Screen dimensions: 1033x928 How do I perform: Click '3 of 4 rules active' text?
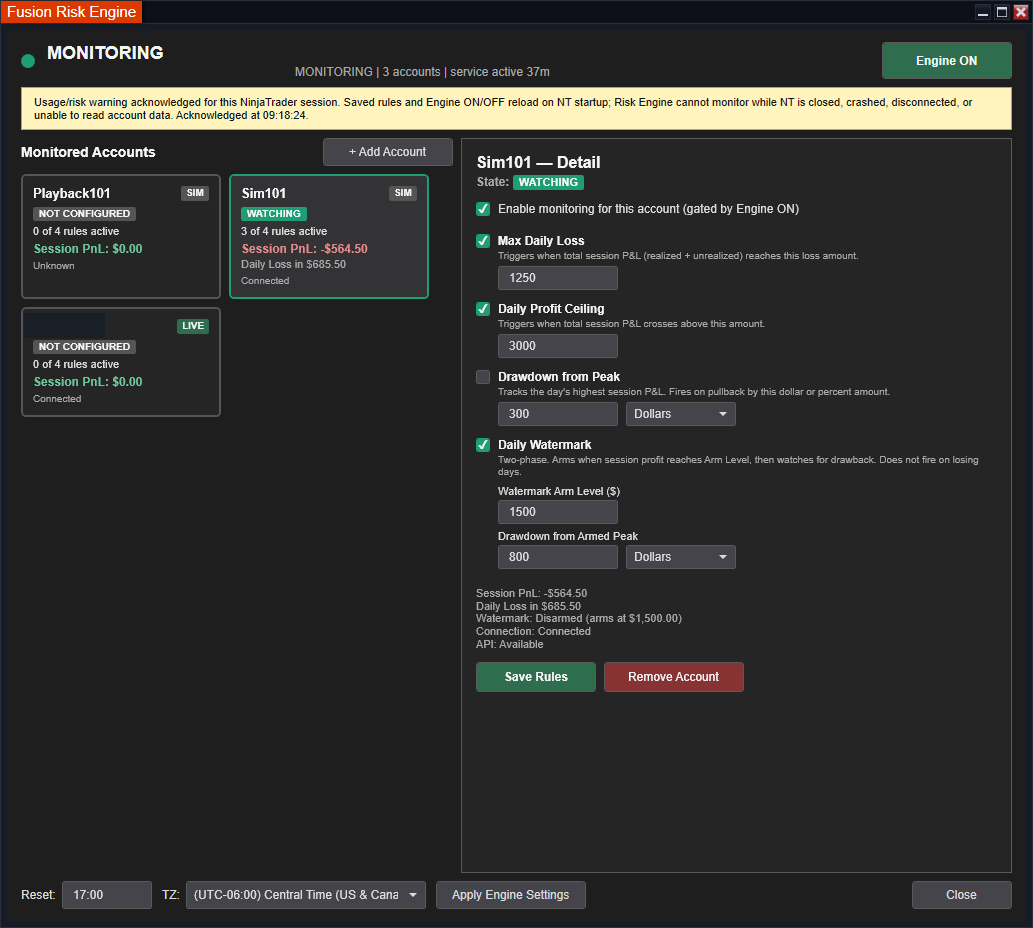pyautogui.click(x=284, y=231)
